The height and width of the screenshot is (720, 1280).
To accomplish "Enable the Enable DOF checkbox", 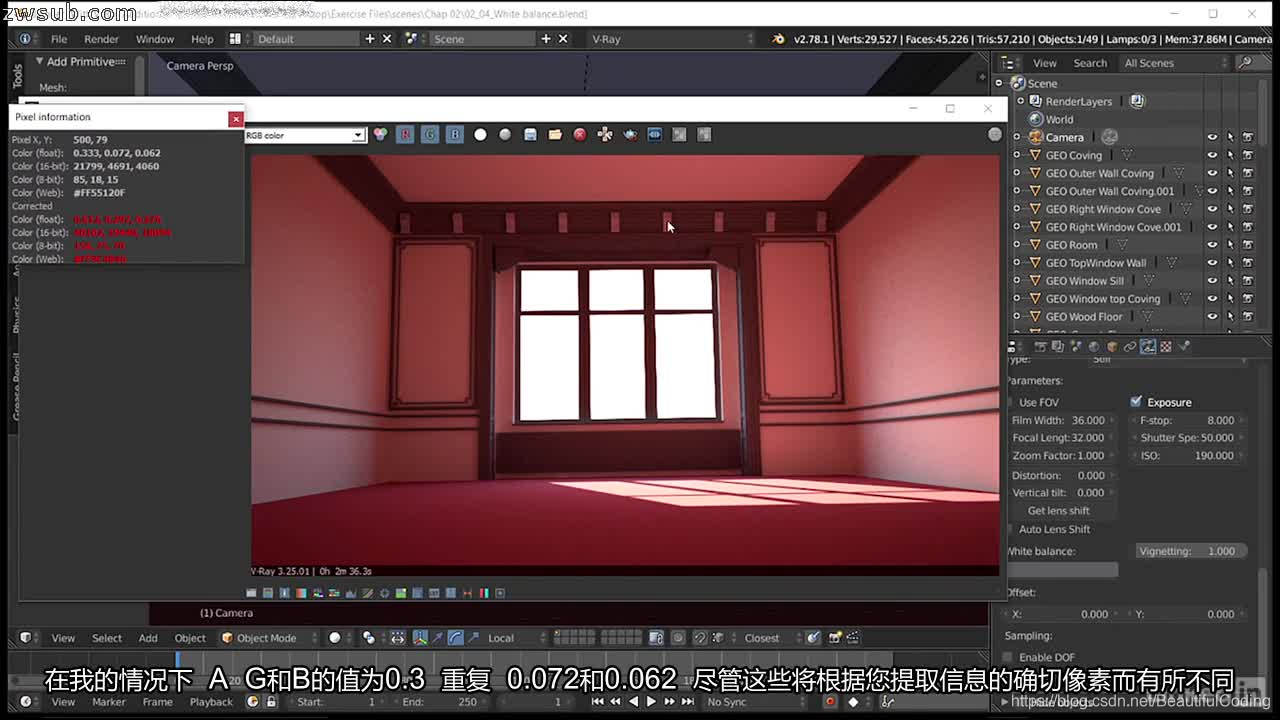I will pos(1009,657).
